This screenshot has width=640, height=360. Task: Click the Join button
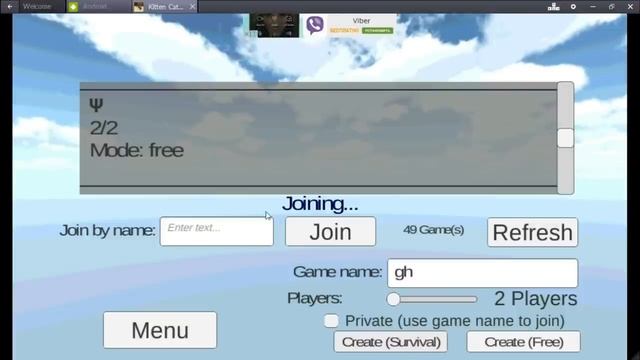(330, 231)
